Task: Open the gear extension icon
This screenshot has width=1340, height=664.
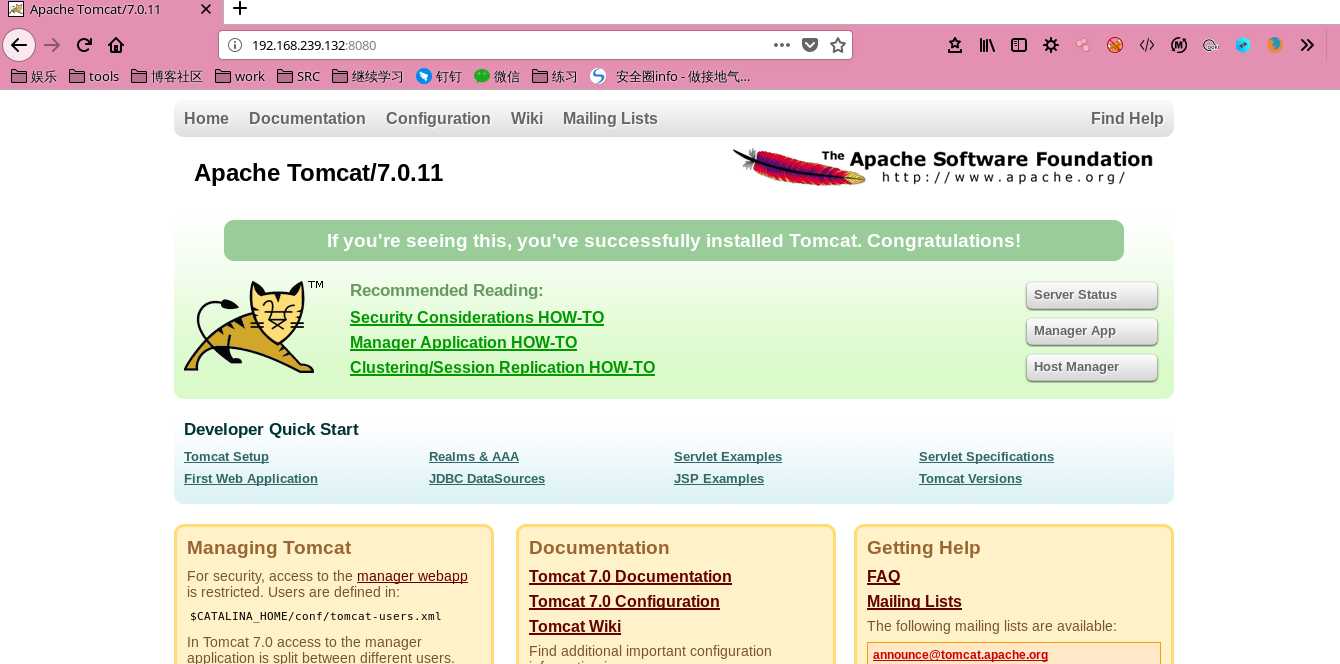Action: click(1051, 45)
